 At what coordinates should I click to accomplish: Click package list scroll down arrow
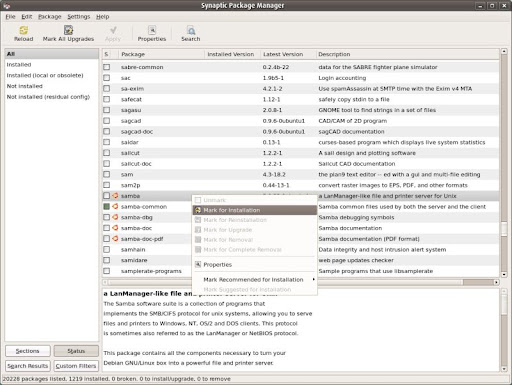point(504,274)
